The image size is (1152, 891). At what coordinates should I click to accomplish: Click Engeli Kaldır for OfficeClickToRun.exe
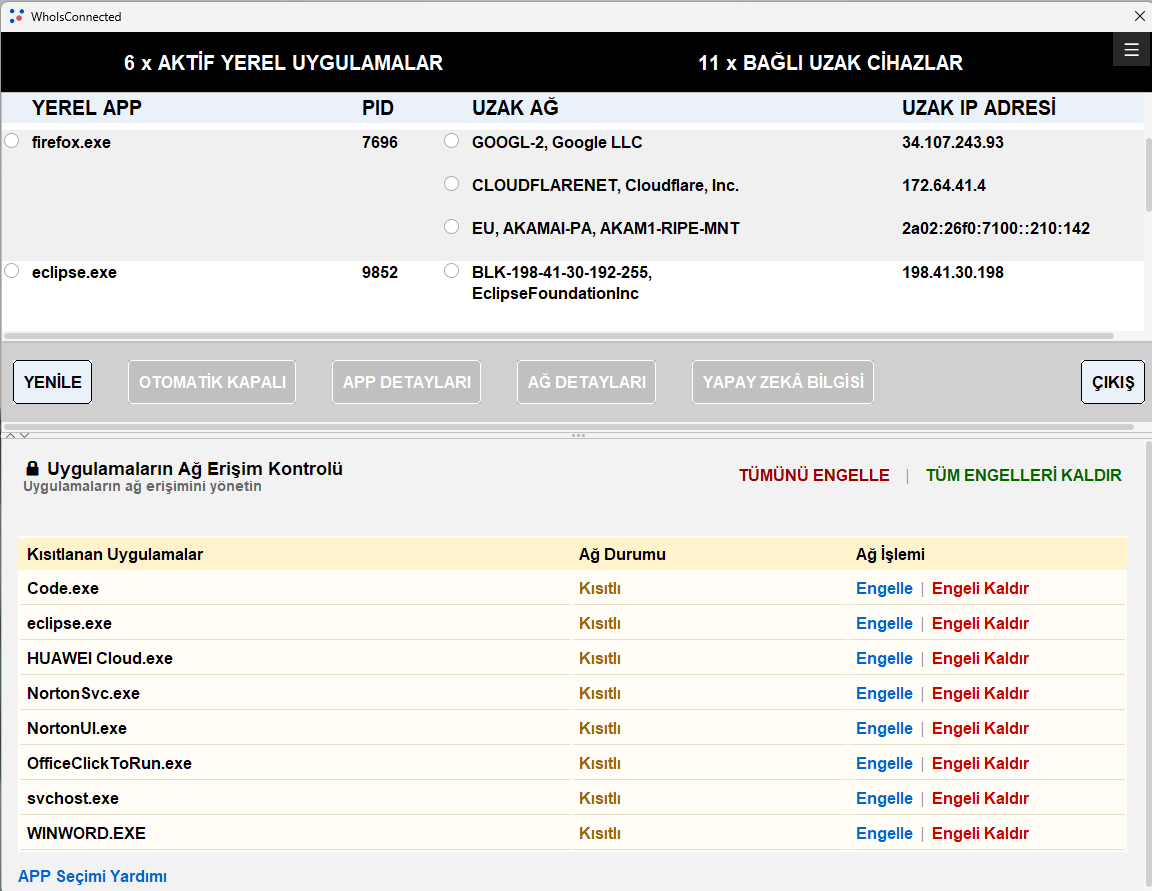tap(980, 763)
